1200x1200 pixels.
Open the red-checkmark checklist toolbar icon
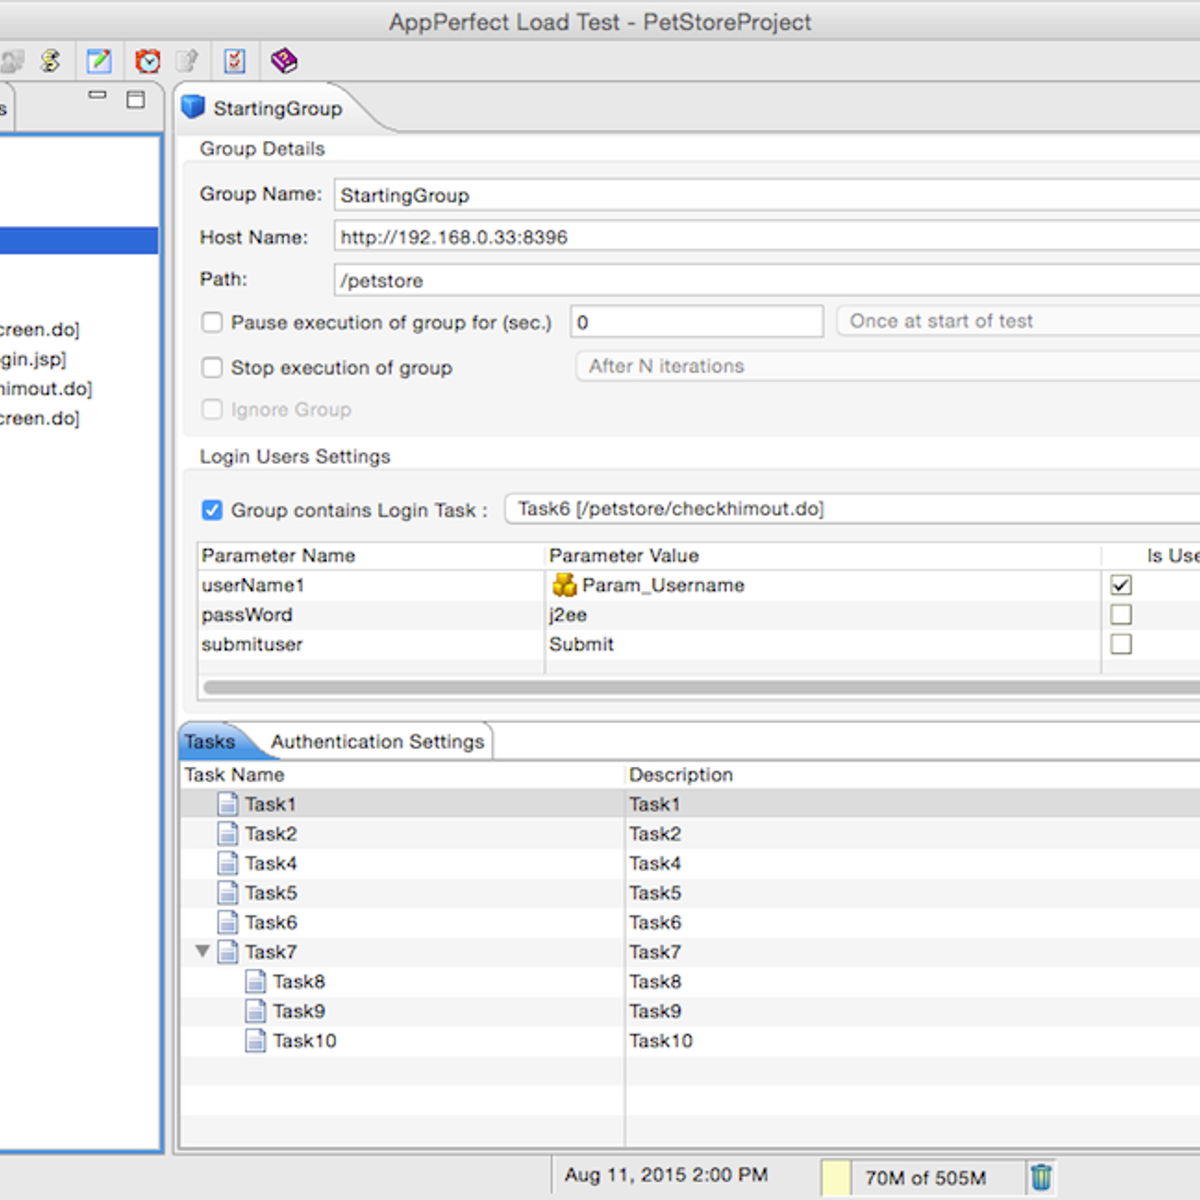[235, 61]
